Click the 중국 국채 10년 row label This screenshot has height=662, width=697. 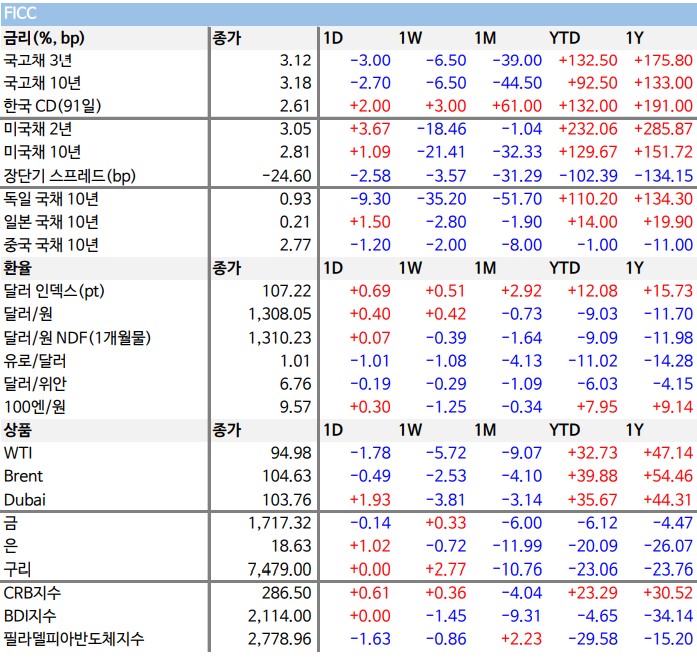[x=51, y=245]
